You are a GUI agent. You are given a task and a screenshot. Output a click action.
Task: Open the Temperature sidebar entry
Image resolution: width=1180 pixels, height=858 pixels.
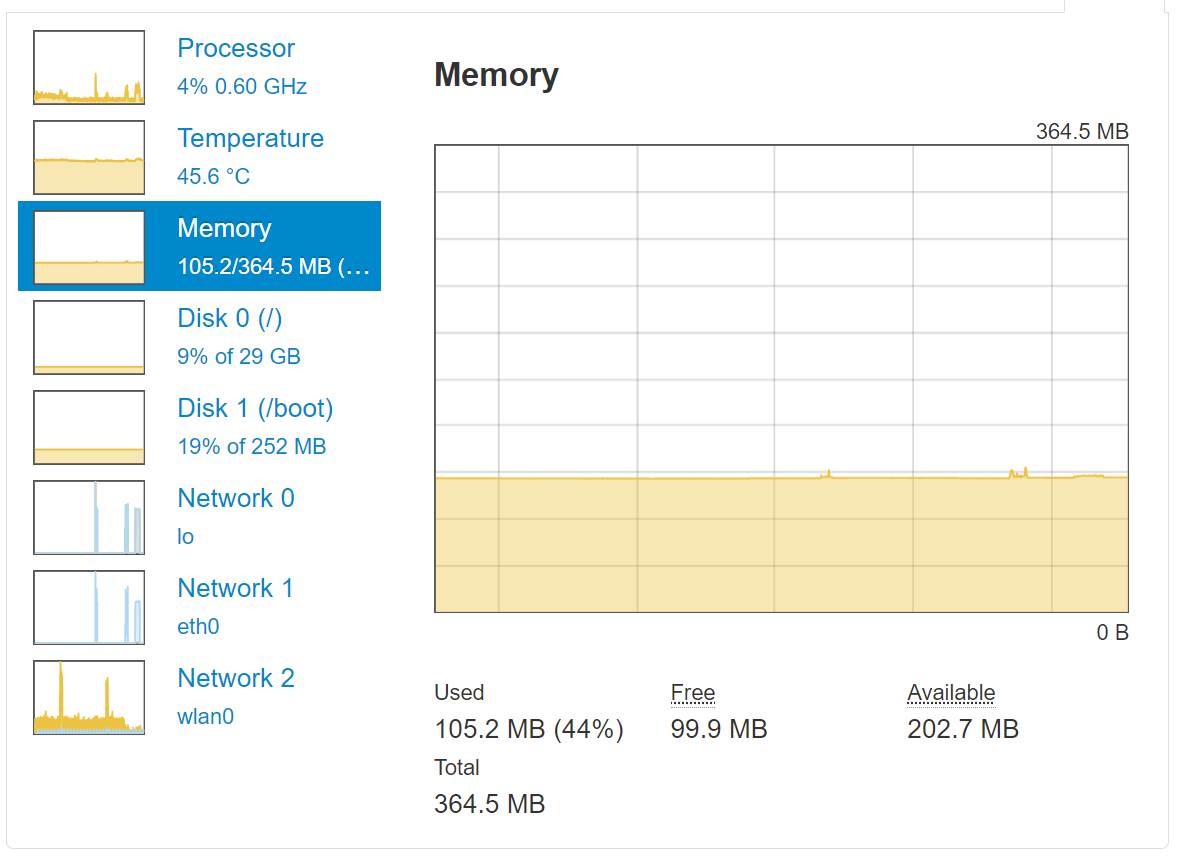[x=250, y=139]
